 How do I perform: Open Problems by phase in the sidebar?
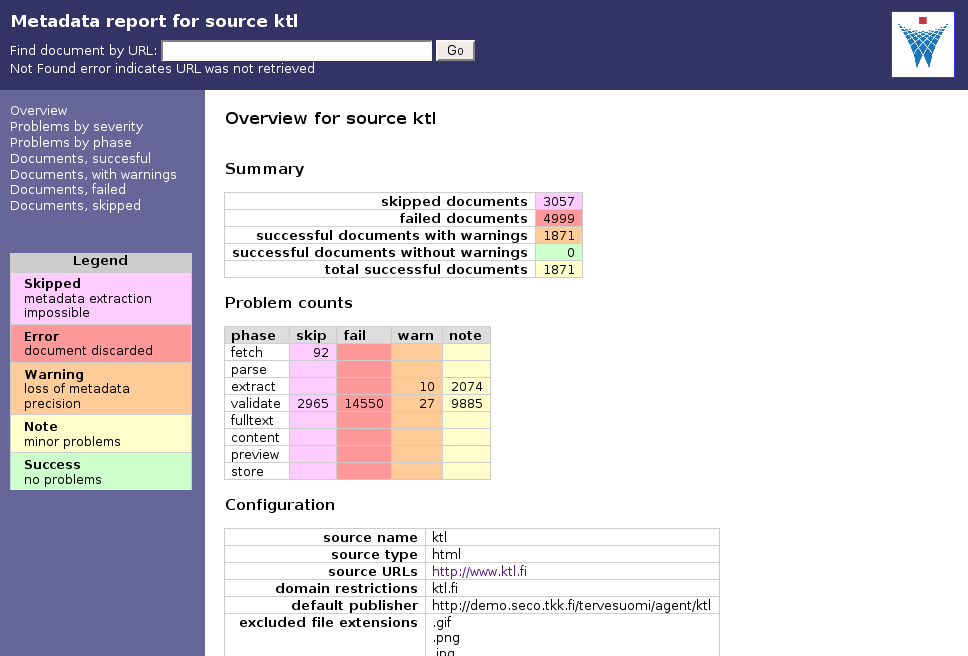[70, 143]
